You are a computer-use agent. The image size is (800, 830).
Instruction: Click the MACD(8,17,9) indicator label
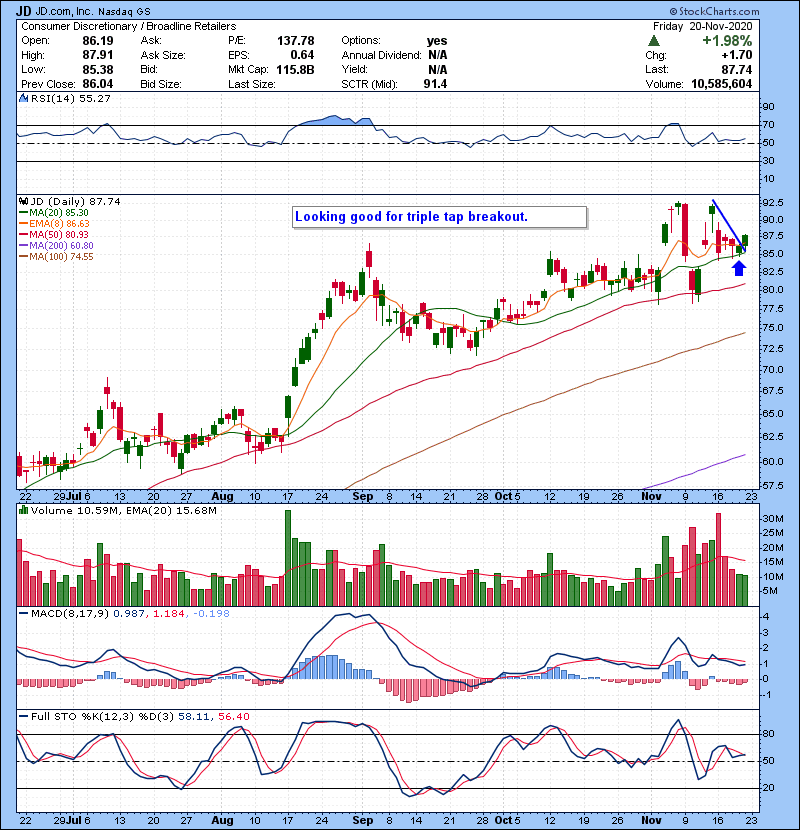click(x=70, y=614)
